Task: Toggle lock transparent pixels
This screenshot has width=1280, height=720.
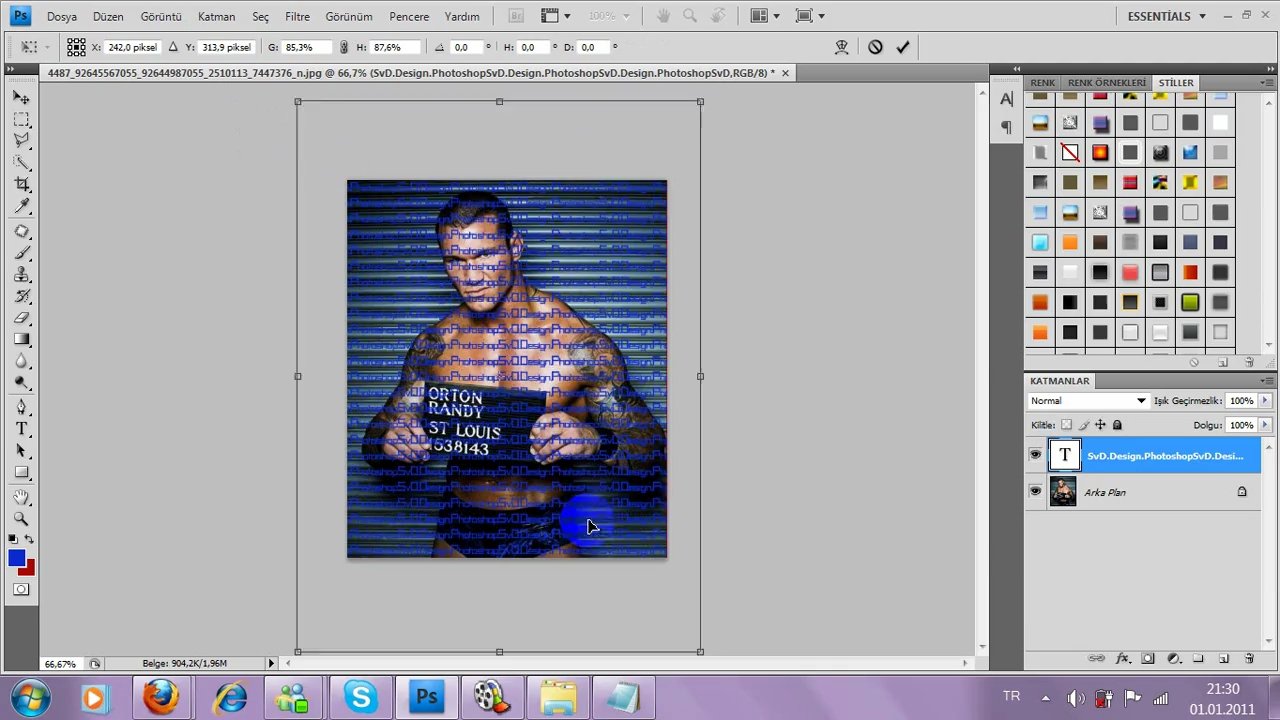Action: pyautogui.click(x=1066, y=425)
